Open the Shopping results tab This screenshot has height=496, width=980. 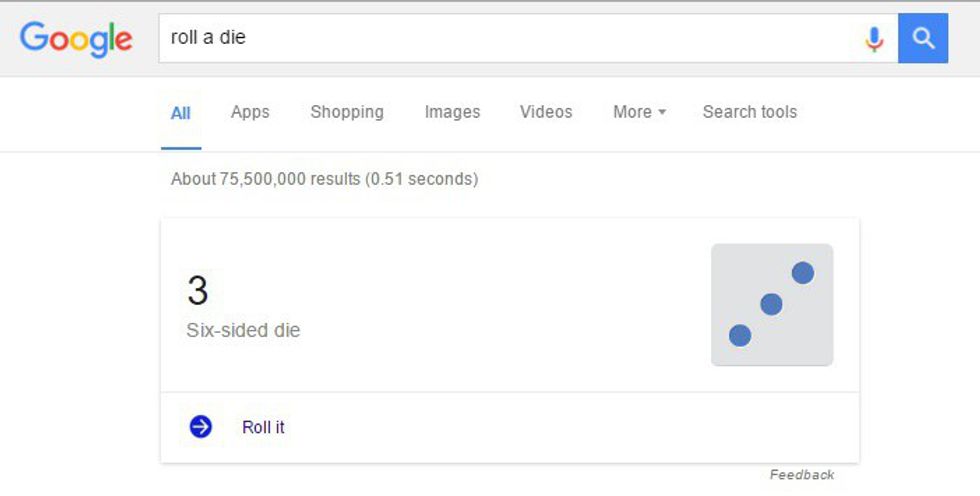[x=347, y=112]
